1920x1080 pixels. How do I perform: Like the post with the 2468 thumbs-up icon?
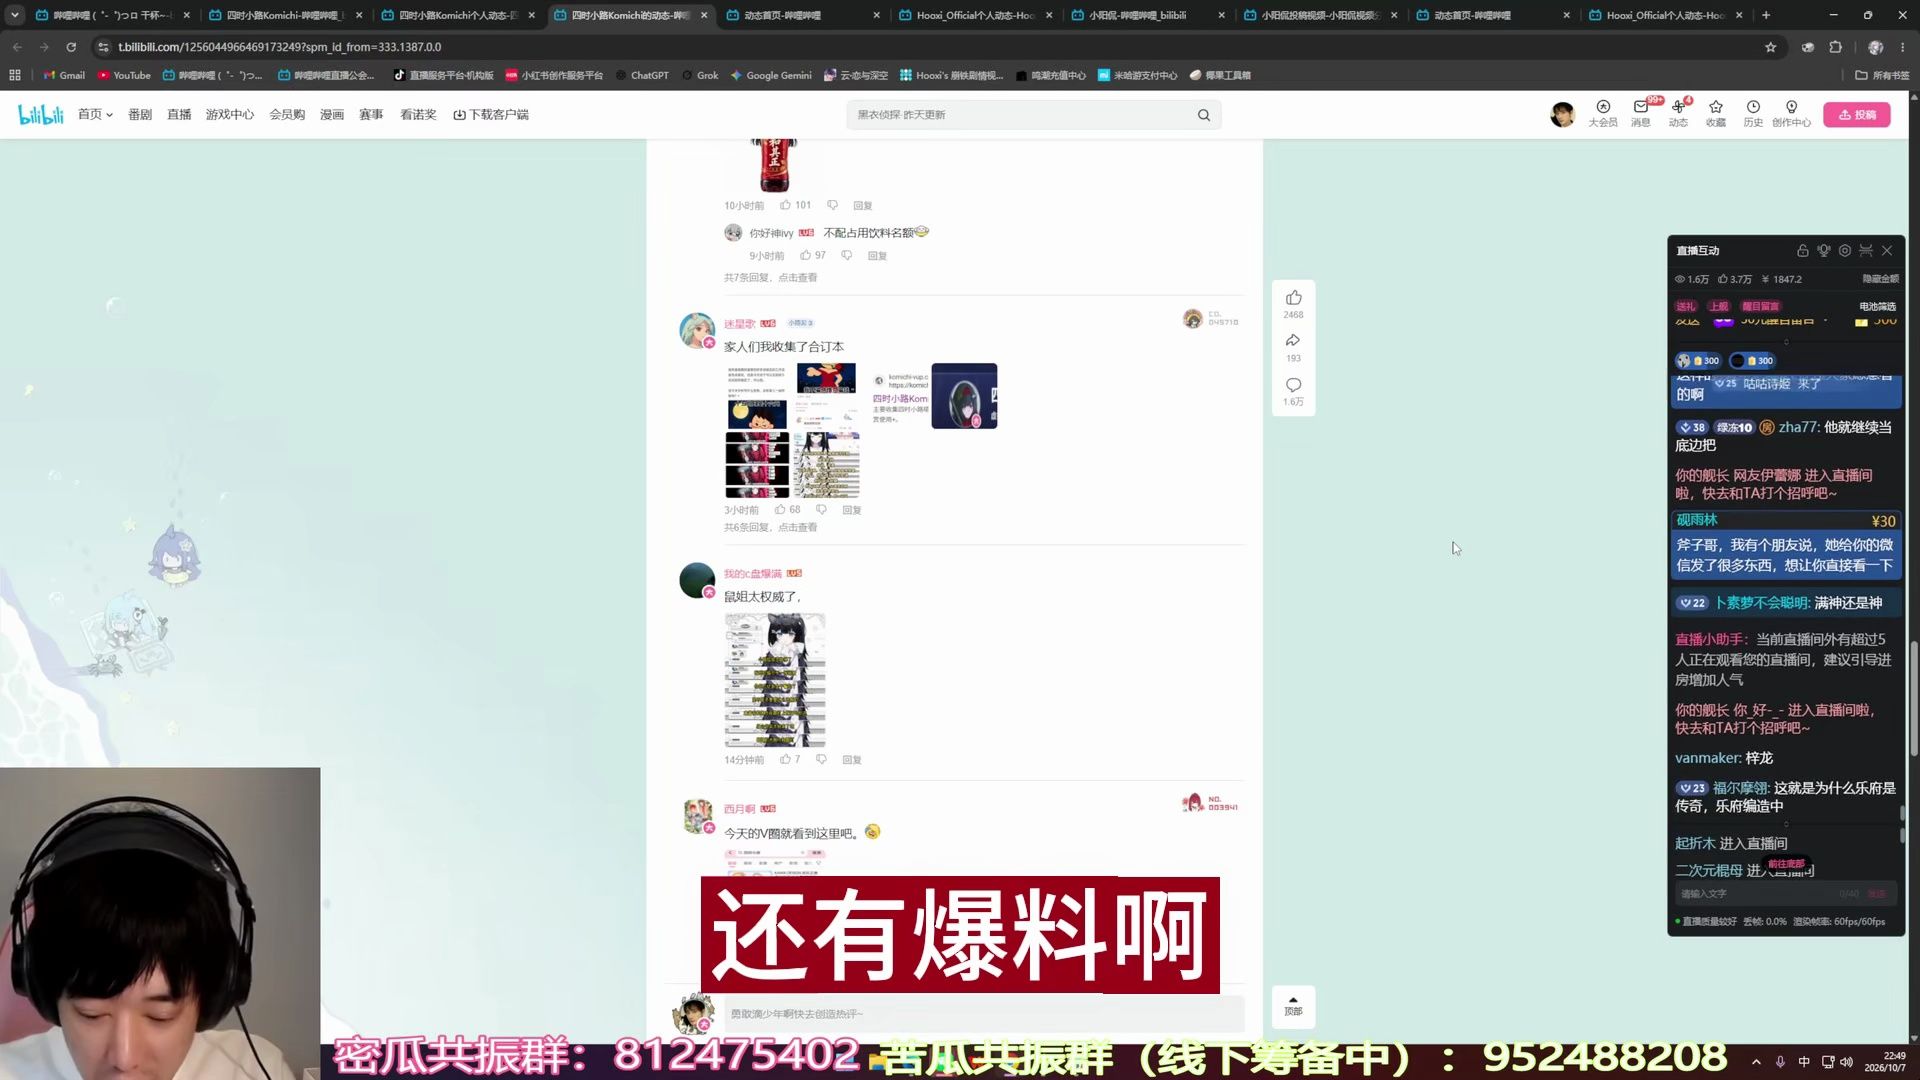[x=1293, y=298]
